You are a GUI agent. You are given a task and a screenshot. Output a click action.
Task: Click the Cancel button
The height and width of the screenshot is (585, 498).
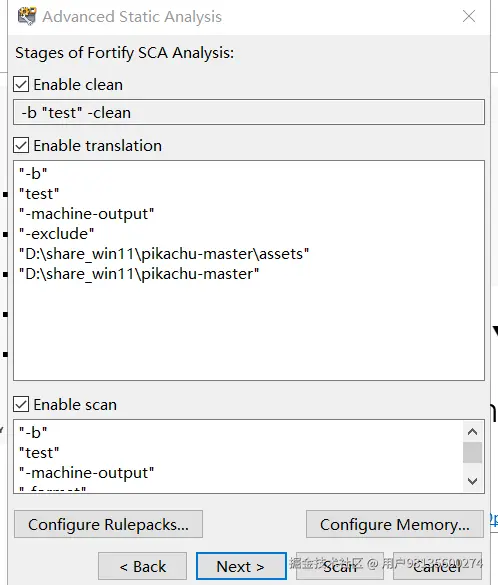click(437, 566)
